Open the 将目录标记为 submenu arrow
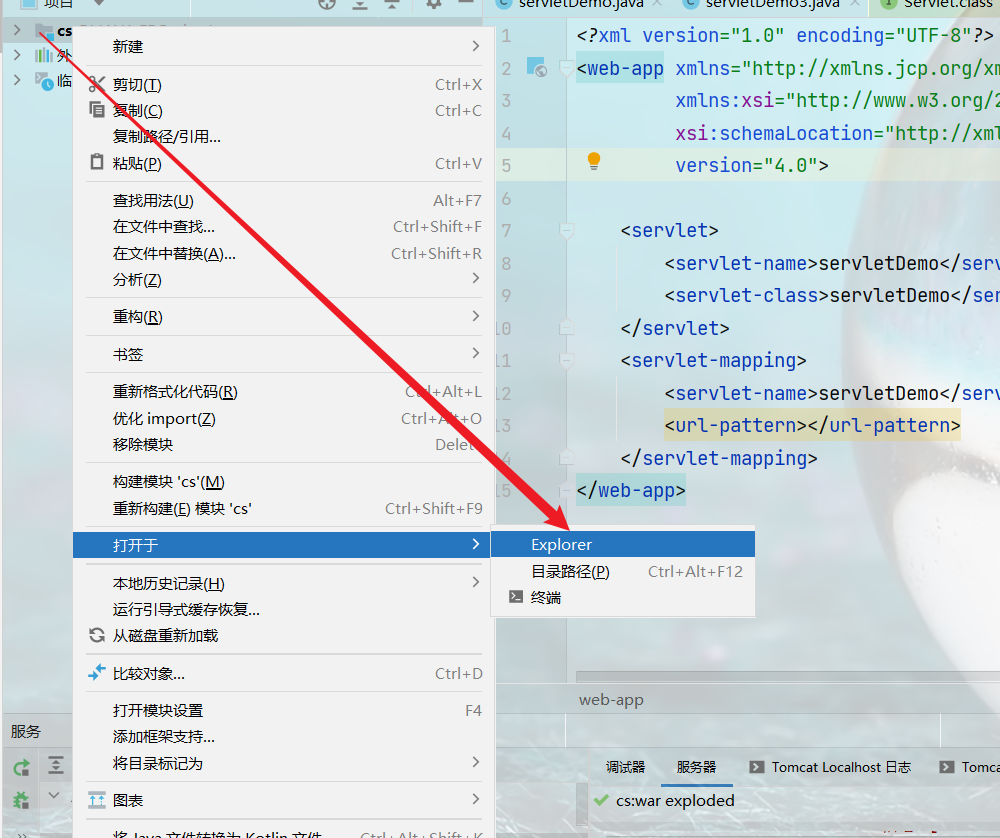The height and width of the screenshot is (838, 1000). 476,761
